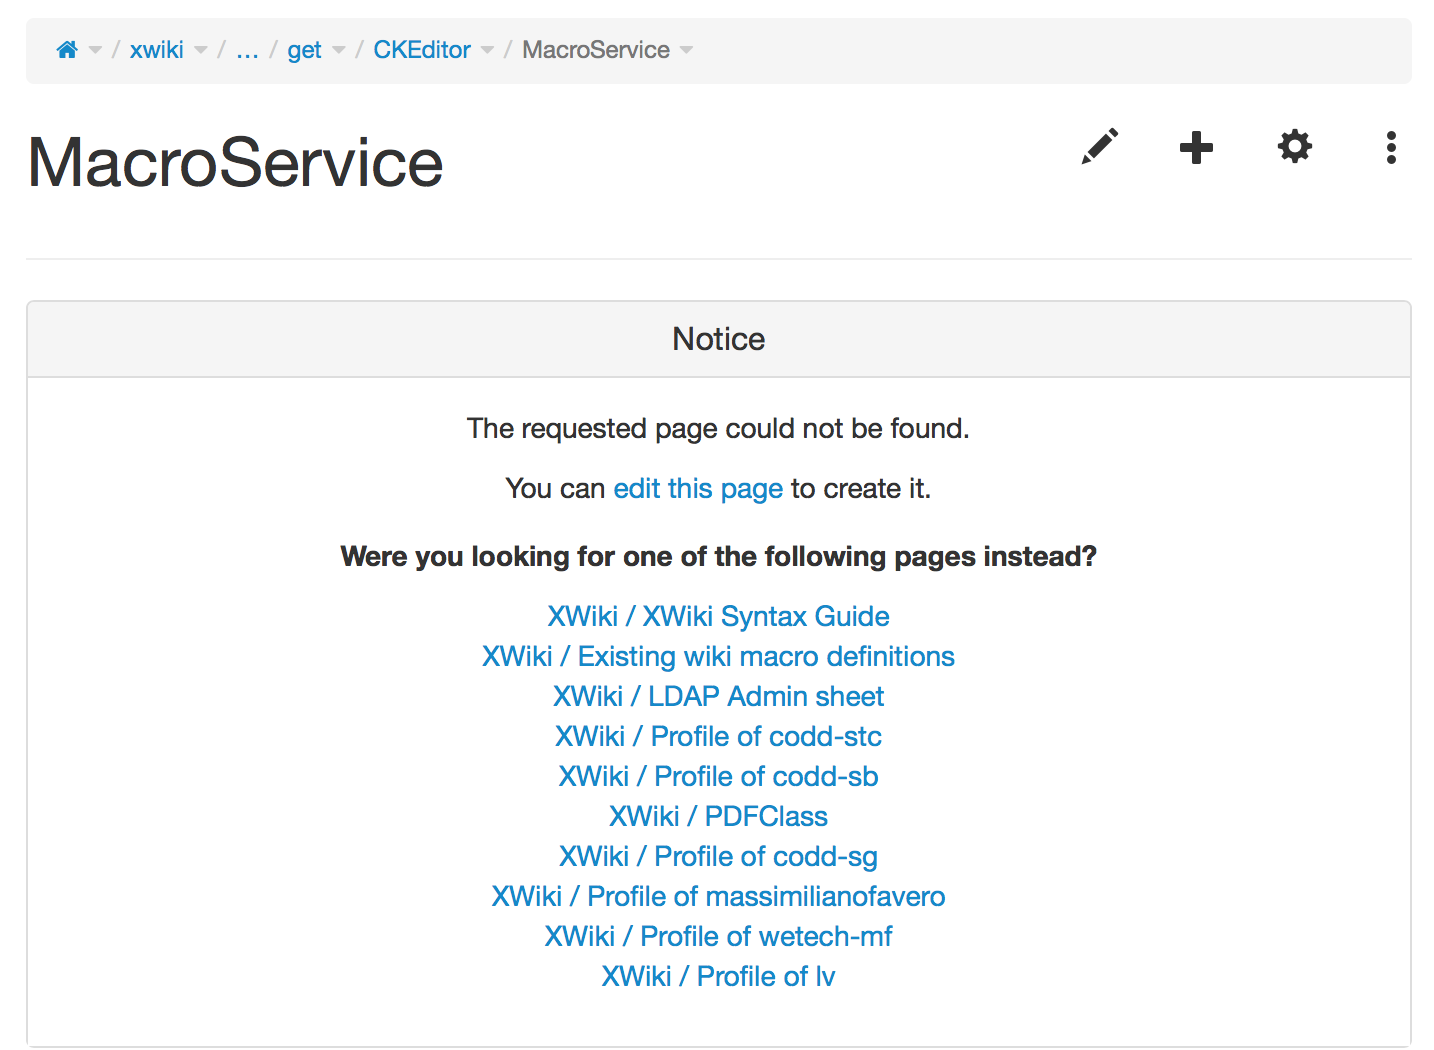Click the MacroService page title
This screenshot has height=1050, width=1434.
[235, 163]
